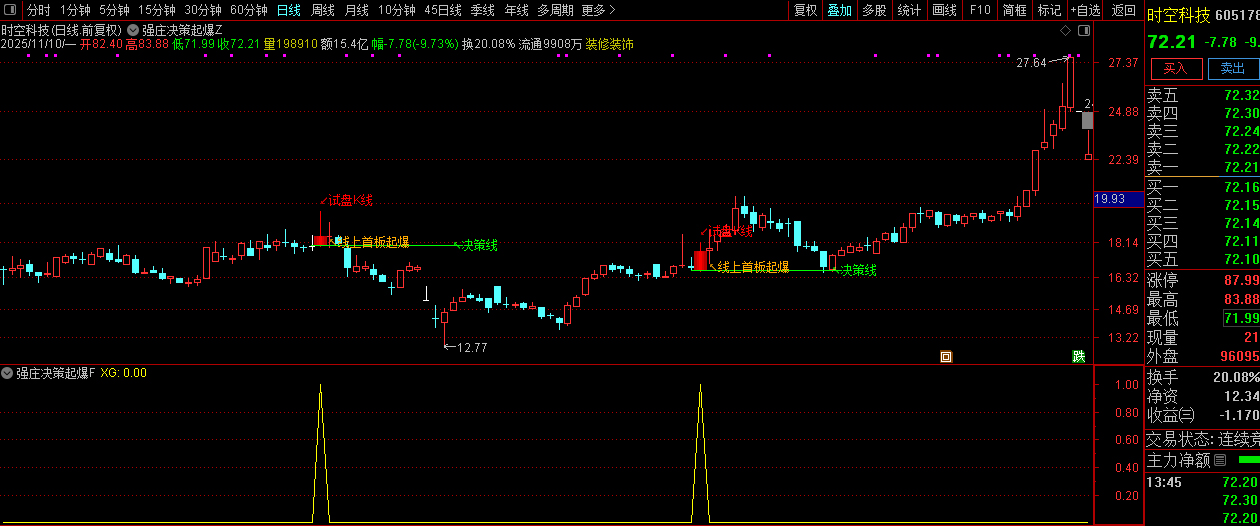Click the 买五 bid price row
Screen dimensions: 1260x526
point(1203,259)
